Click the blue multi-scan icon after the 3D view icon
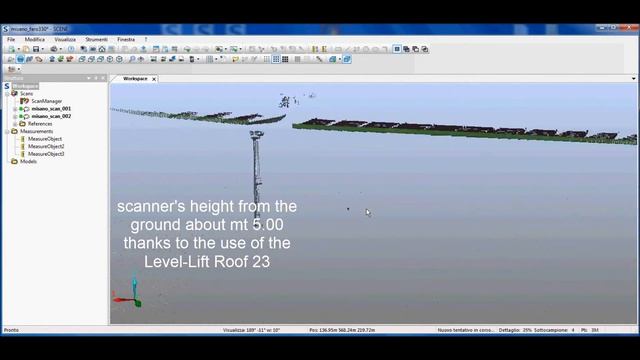 [29, 59]
